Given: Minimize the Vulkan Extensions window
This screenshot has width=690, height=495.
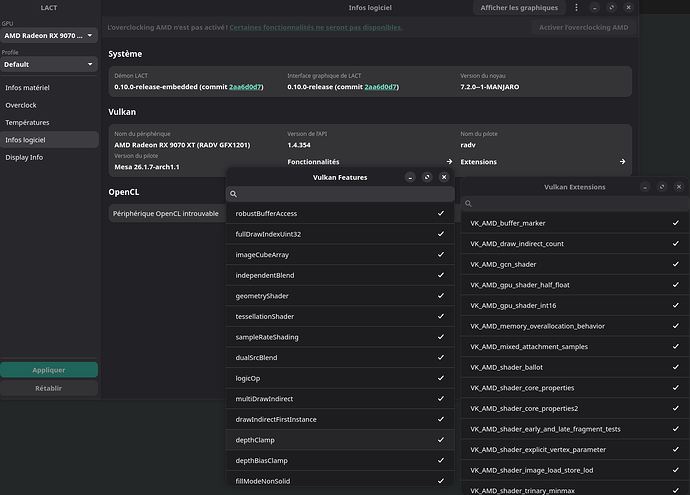Looking at the screenshot, I should point(645,187).
